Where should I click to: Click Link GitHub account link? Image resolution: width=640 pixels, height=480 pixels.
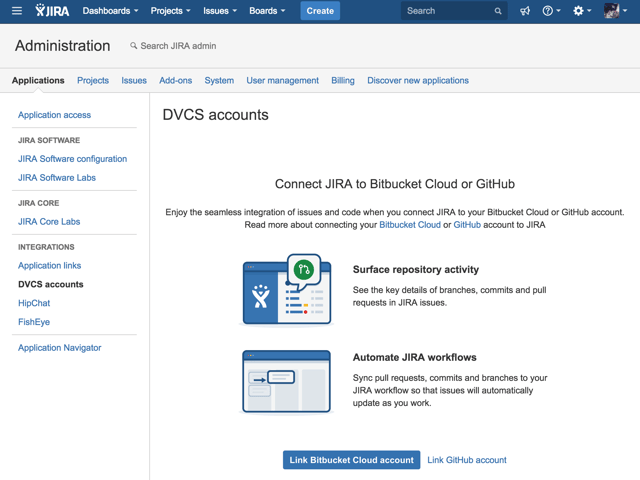click(x=467, y=460)
